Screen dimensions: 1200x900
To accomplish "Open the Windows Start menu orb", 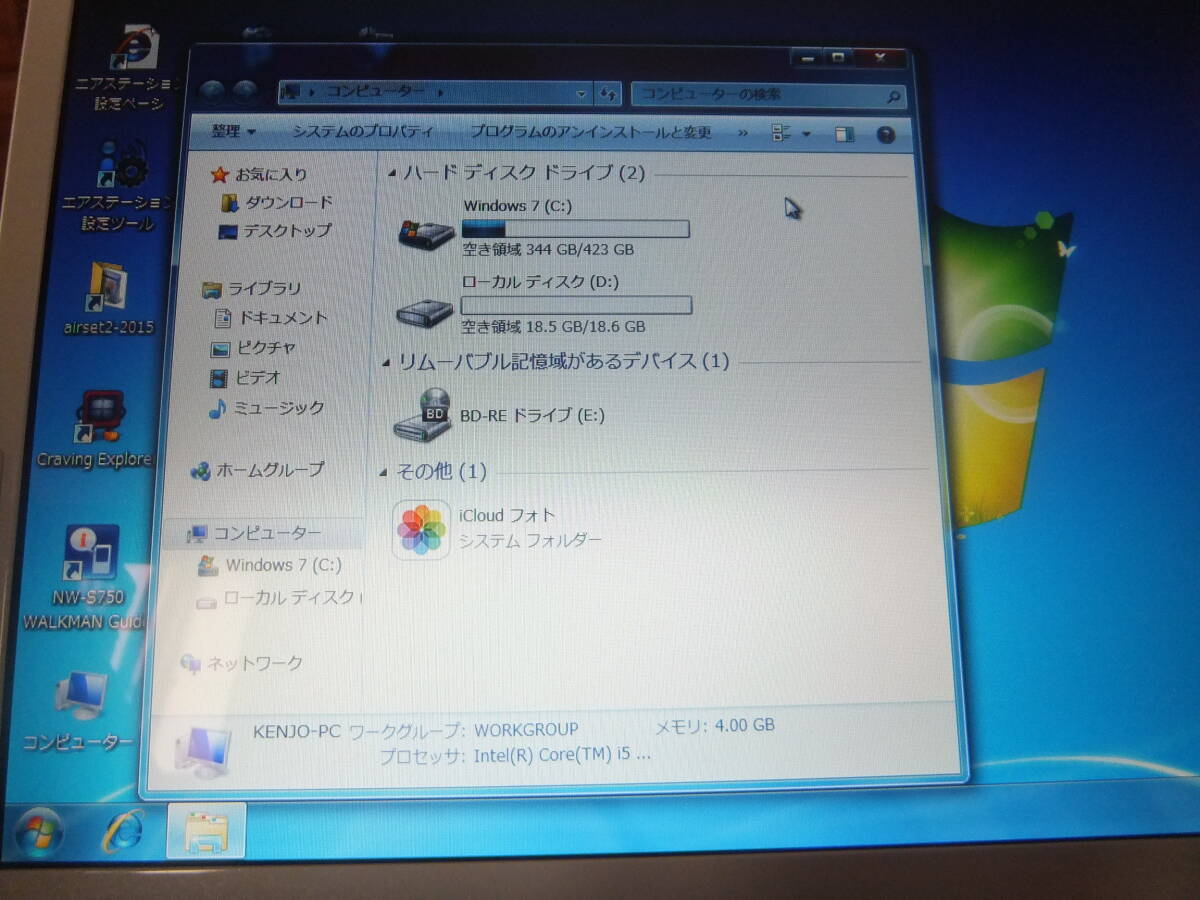I will pos(38,831).
